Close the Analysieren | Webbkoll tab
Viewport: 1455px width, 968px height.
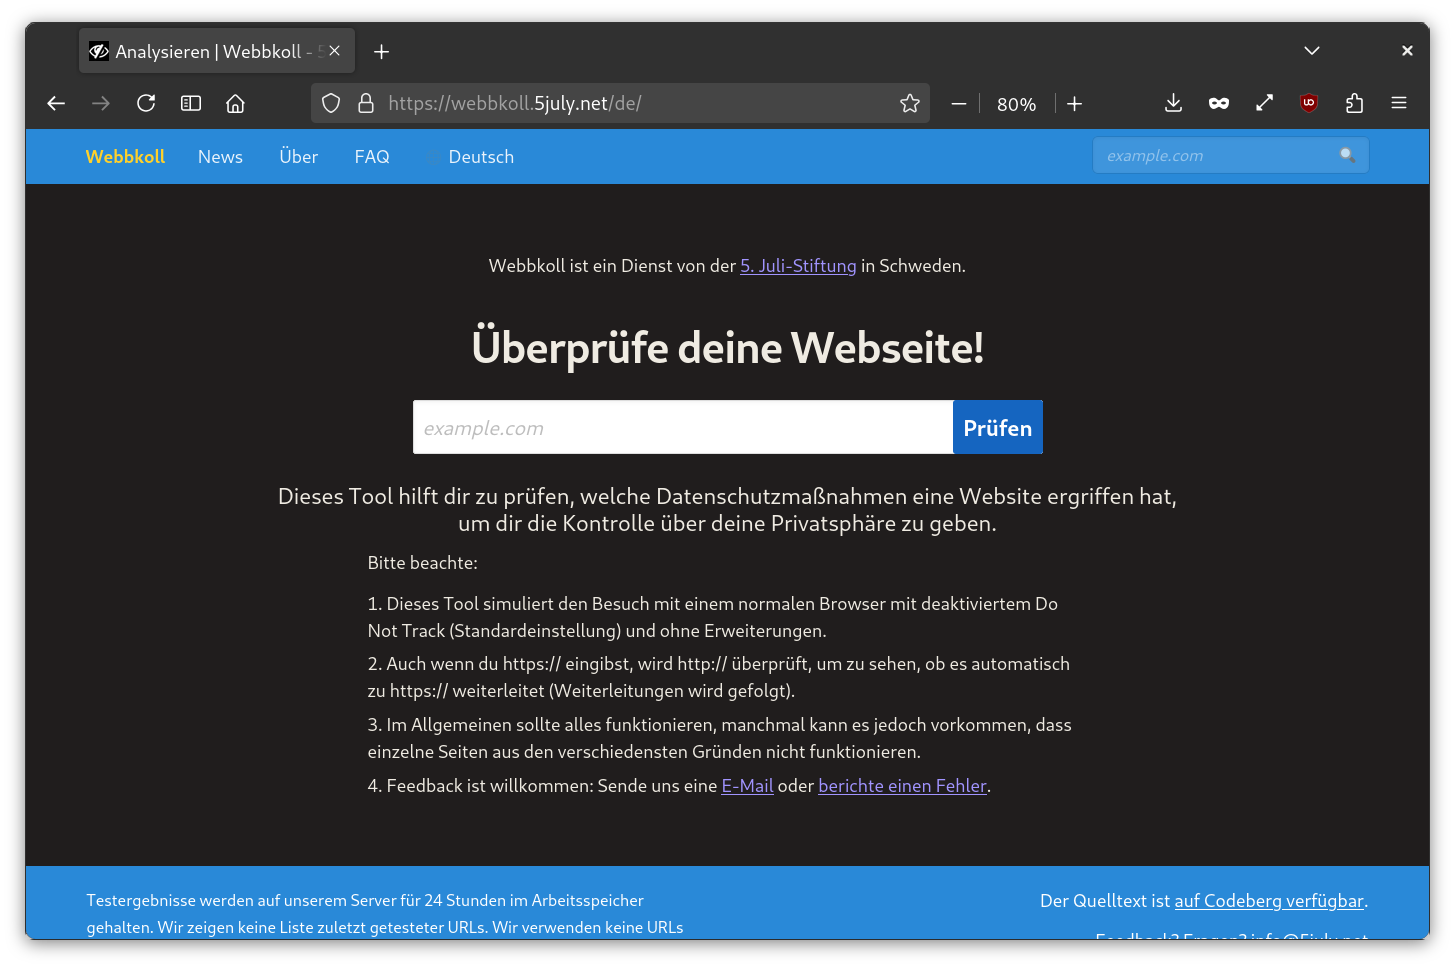[x=335, y=51]
